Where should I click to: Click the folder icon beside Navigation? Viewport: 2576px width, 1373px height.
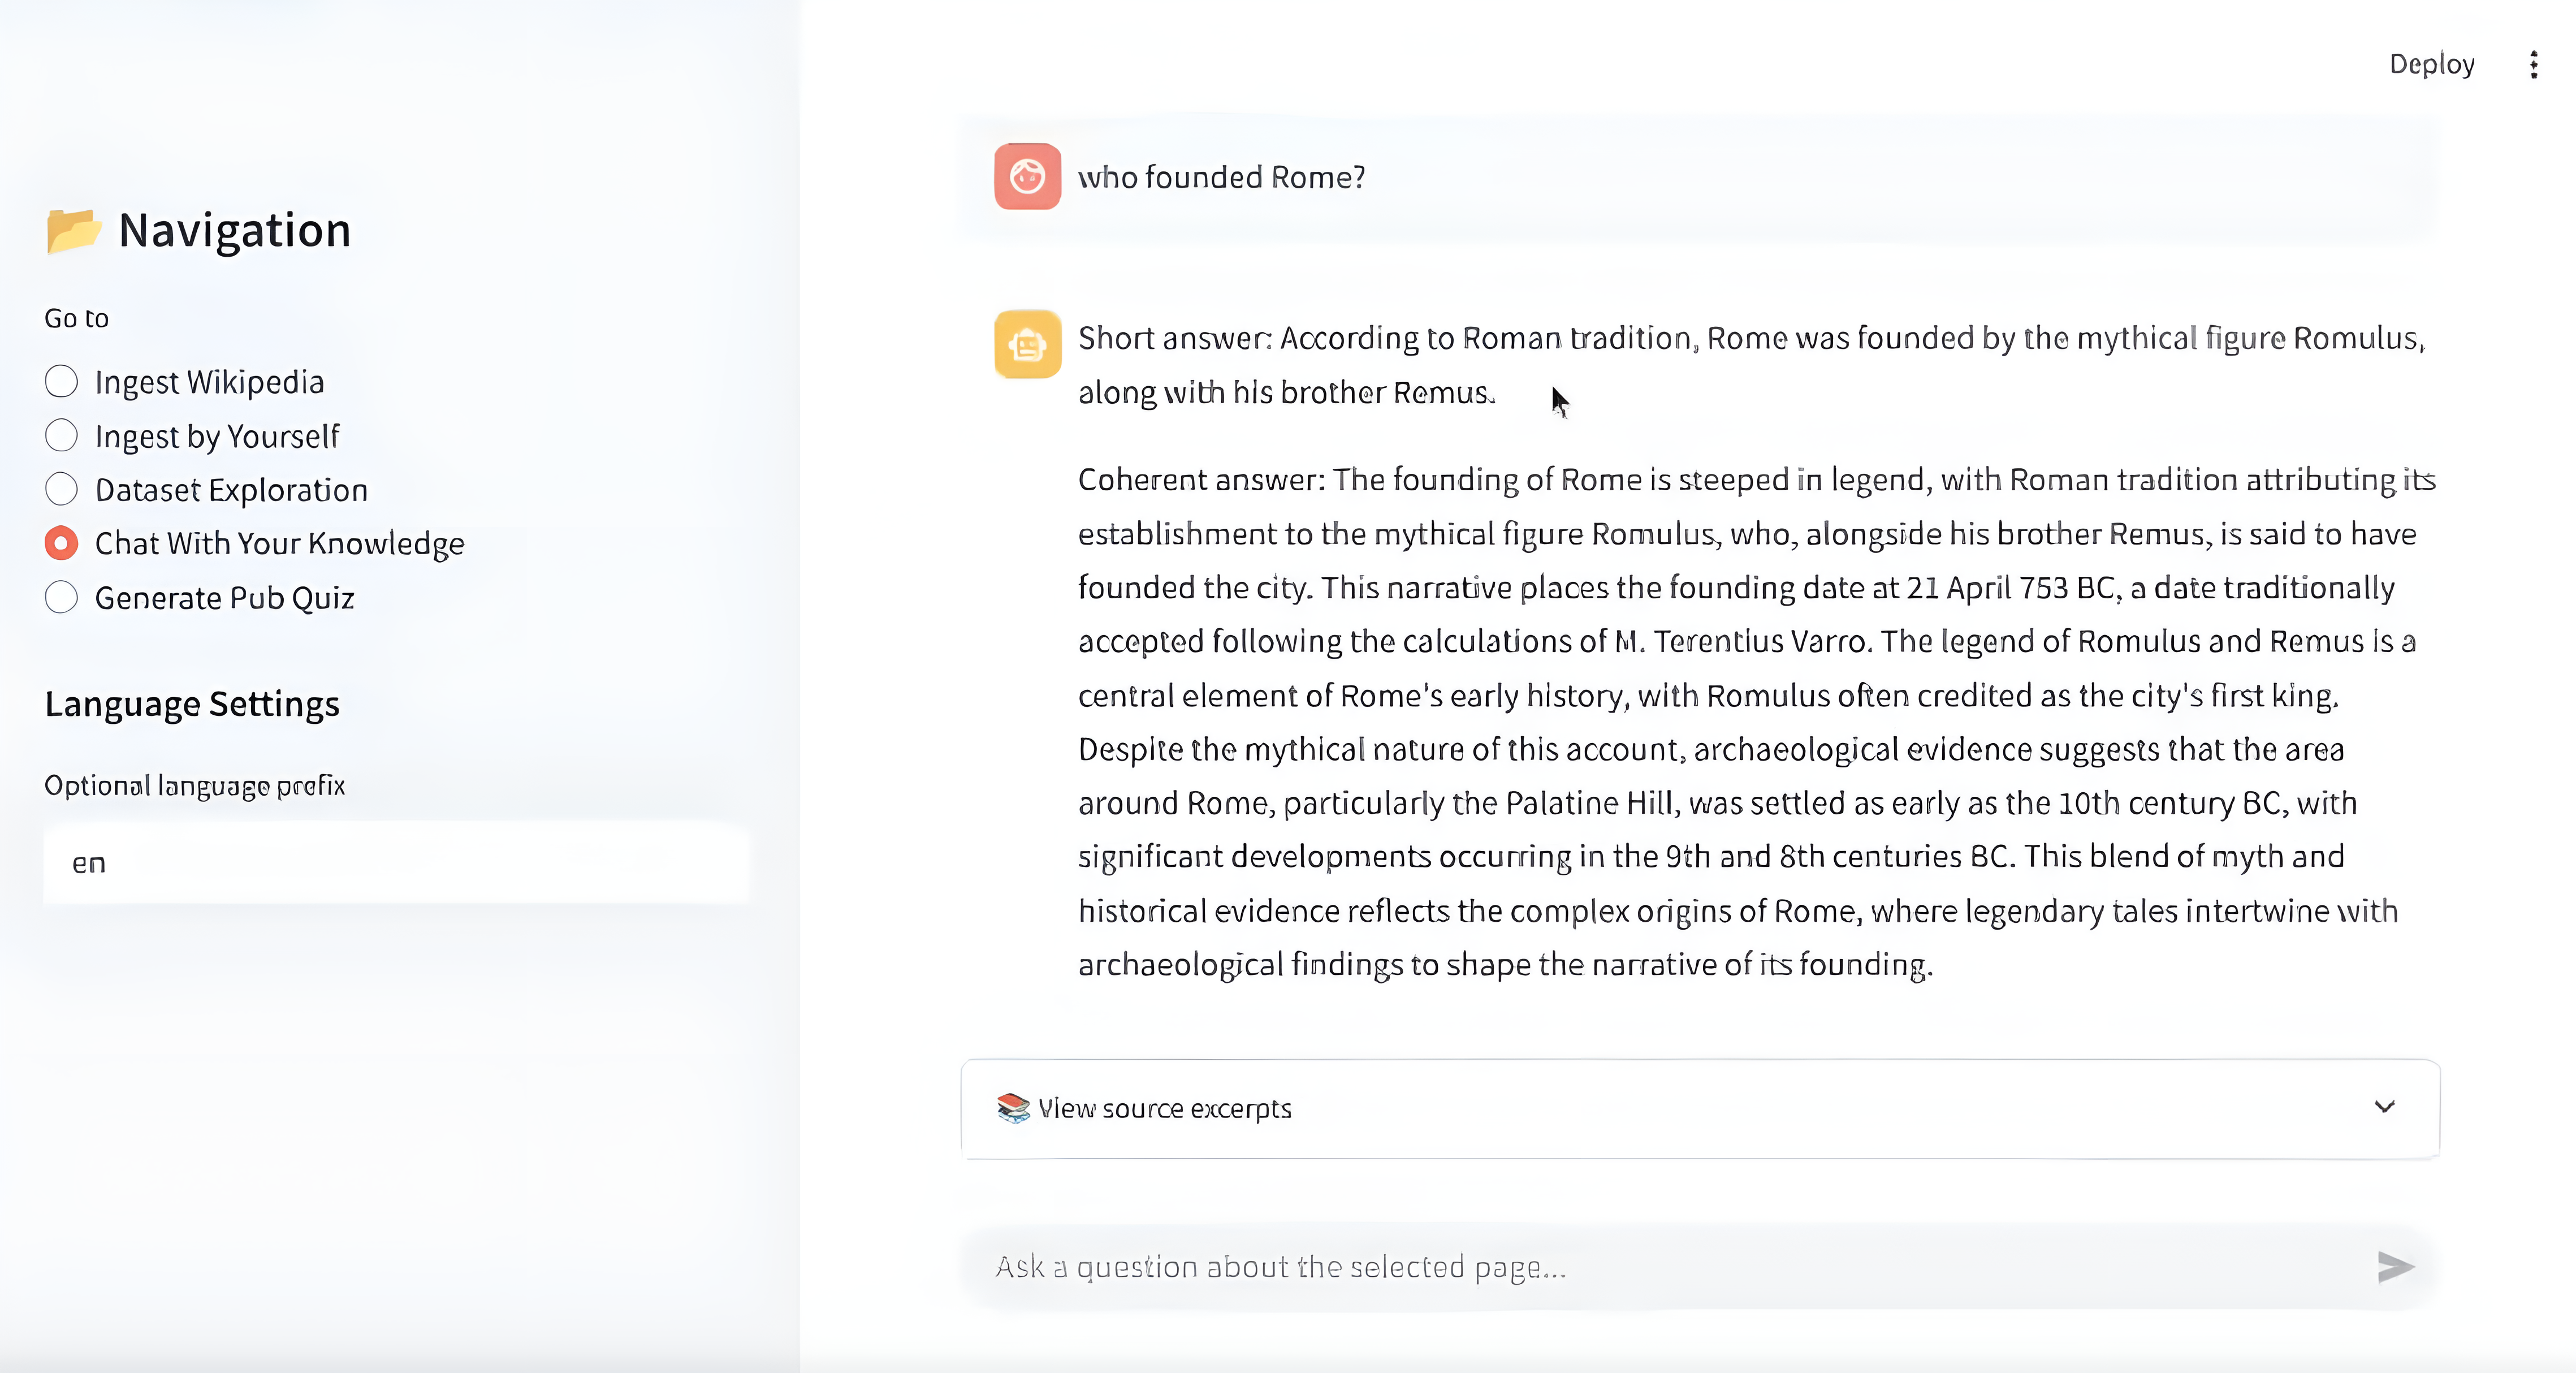click(73, 231)
